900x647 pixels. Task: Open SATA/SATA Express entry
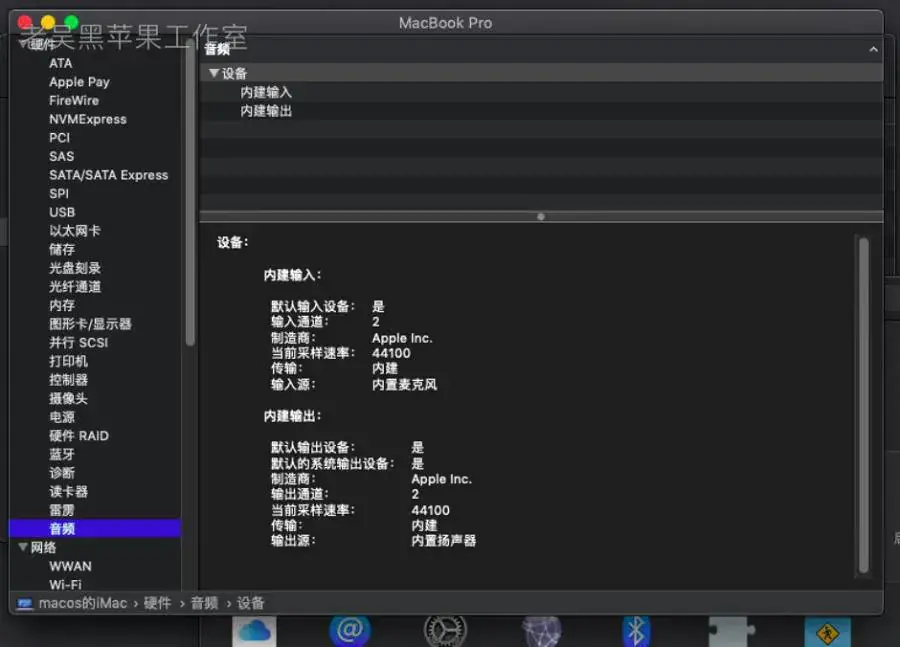[108, 175]
